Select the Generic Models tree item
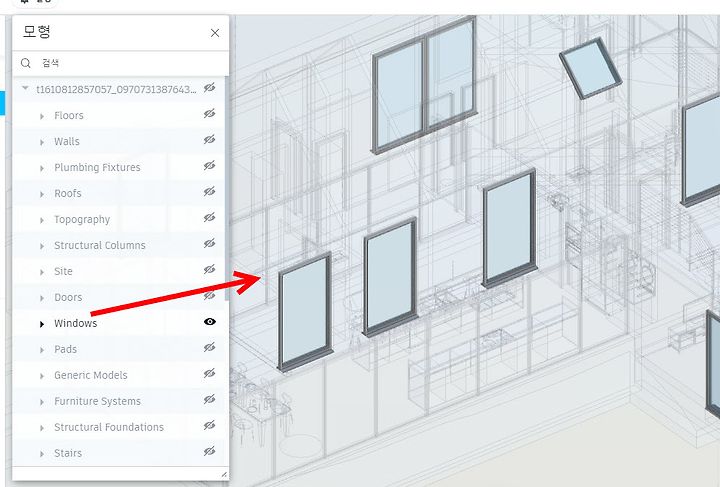This screenshot has width=720, height=487. pyautogui.click(x=91, y=375)
